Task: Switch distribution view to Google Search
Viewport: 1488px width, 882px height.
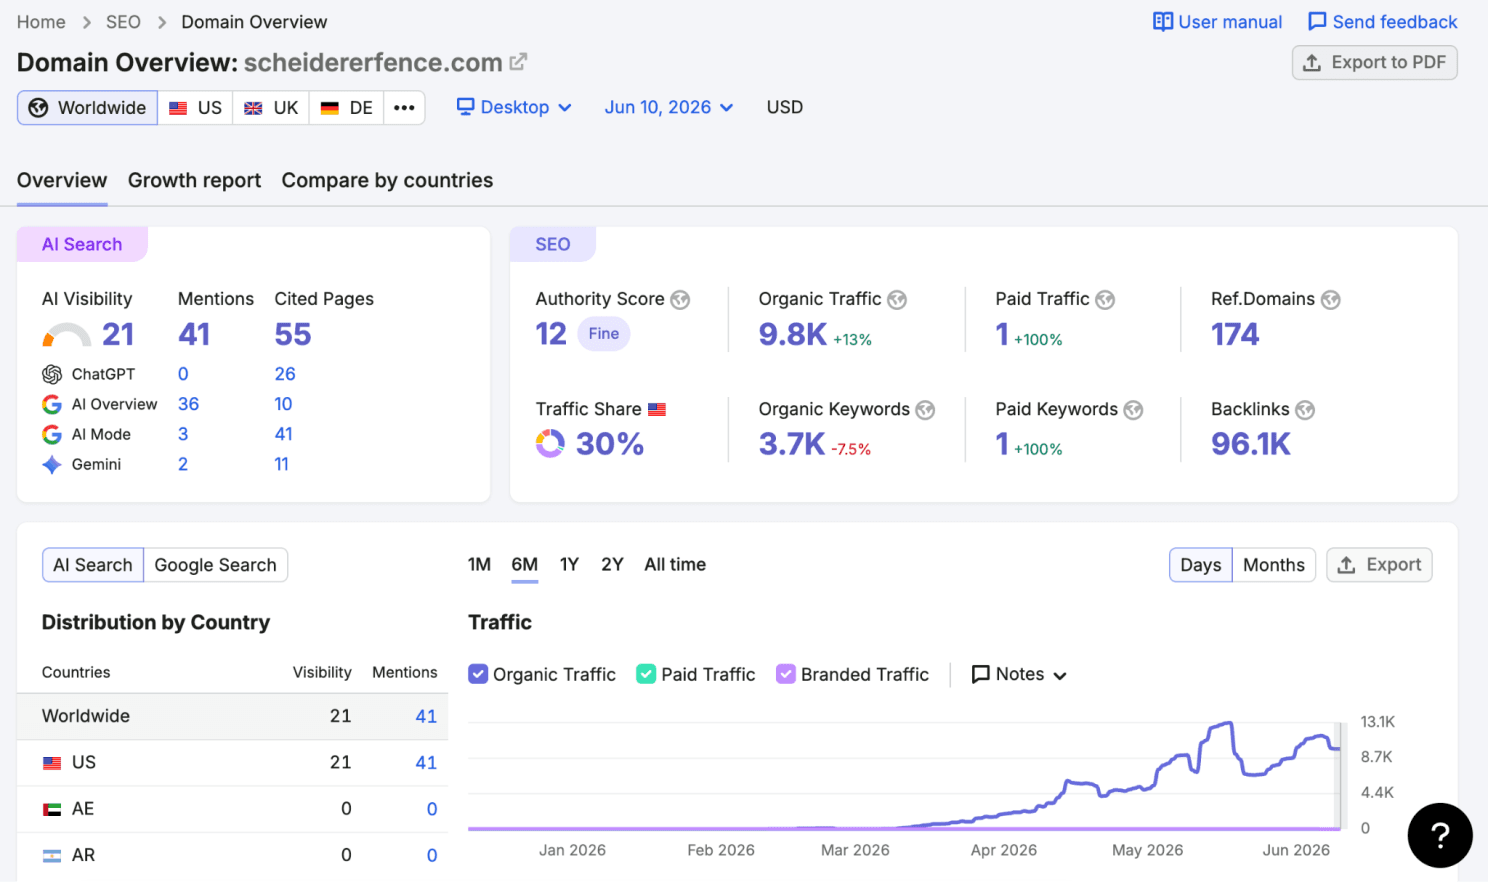Action: 215,565
